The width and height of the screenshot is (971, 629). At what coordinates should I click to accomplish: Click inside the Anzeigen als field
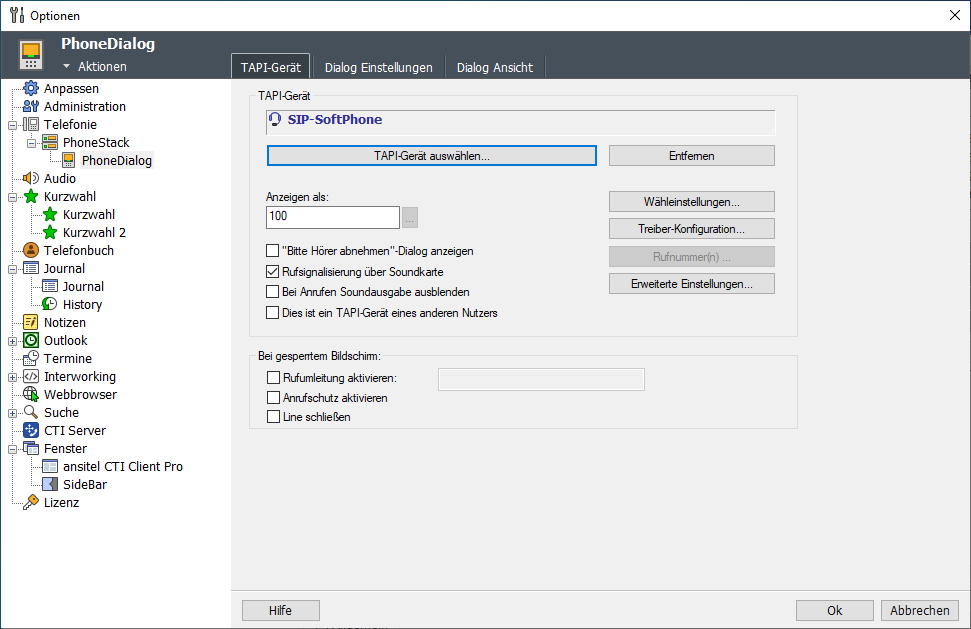pyautogui.click(x=332, y=216)
